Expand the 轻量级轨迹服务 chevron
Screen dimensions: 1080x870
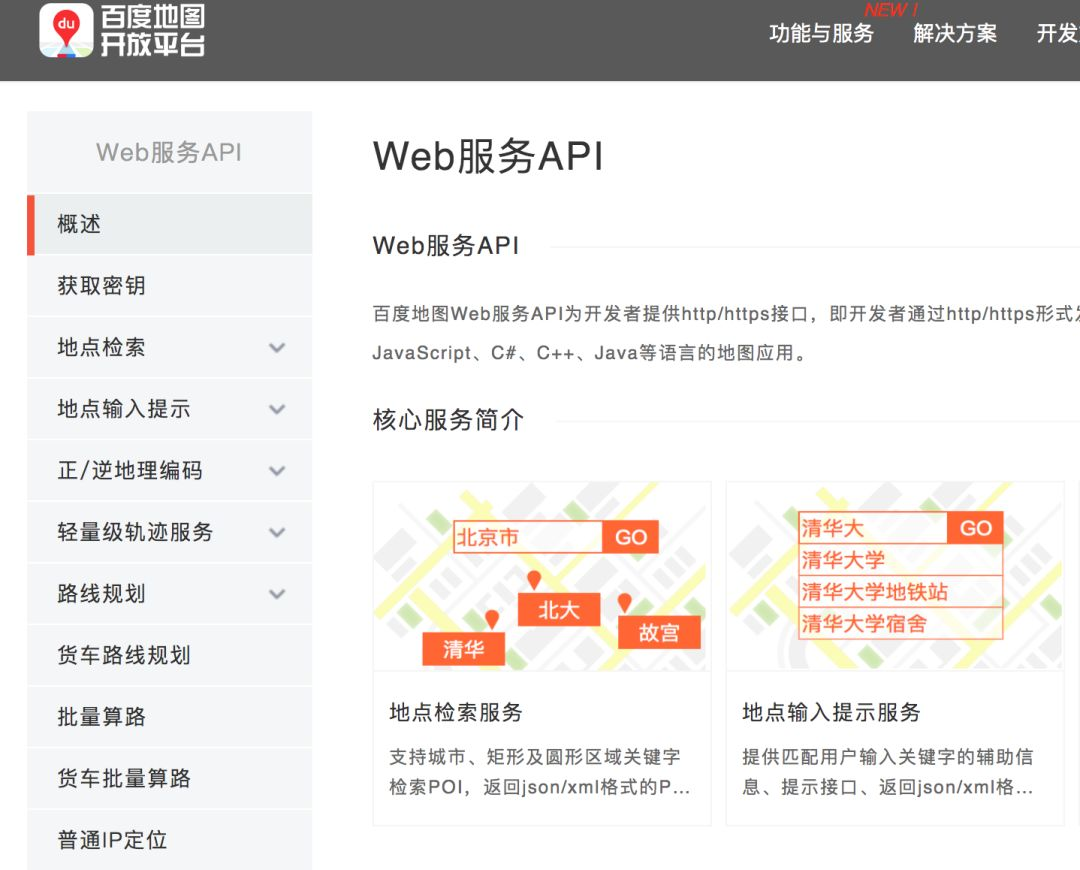pyautogui.click(x=277, y=532)
